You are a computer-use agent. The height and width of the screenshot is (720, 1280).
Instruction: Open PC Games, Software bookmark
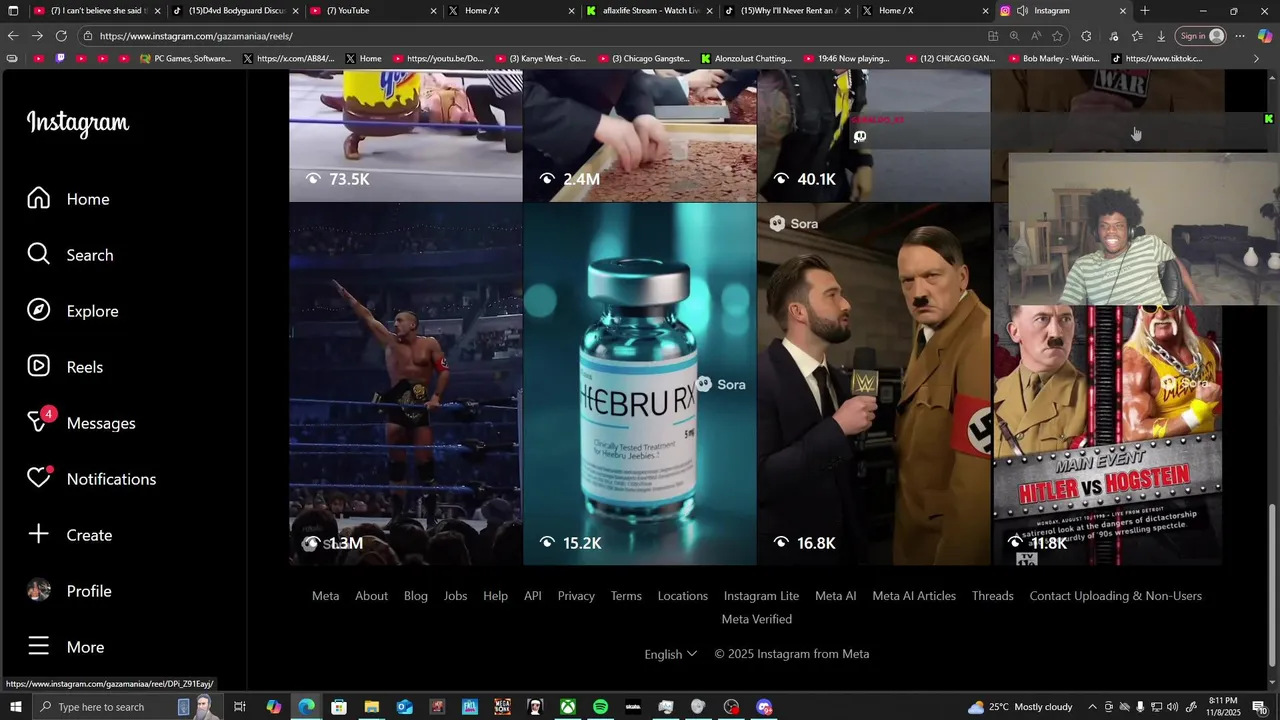click(x=186, y=59)
